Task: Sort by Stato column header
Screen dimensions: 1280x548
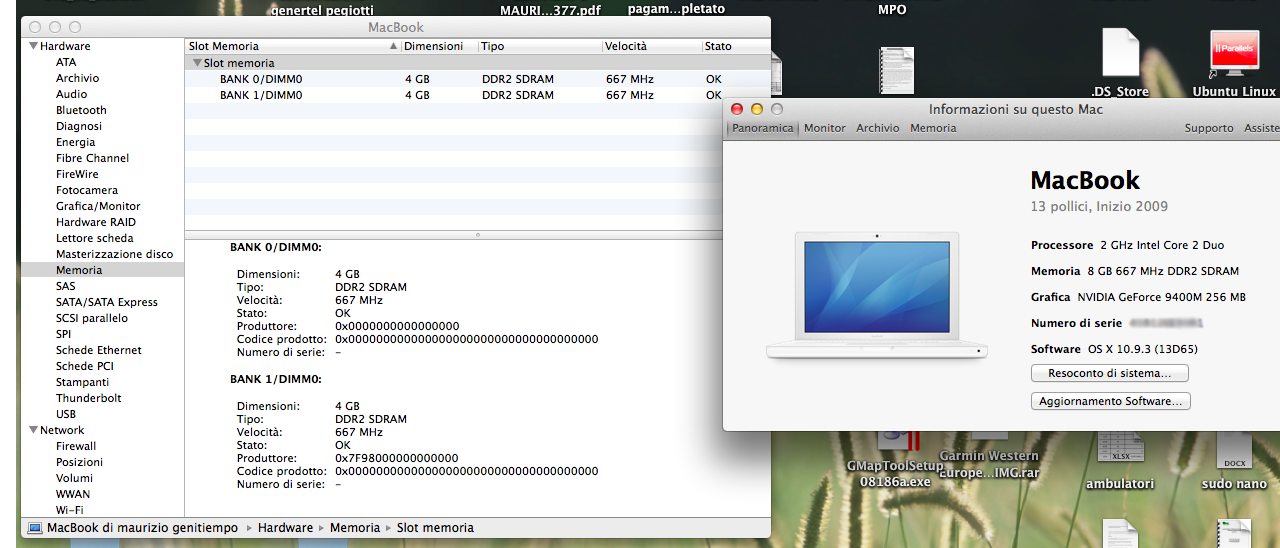Action: tap(736, 46)
